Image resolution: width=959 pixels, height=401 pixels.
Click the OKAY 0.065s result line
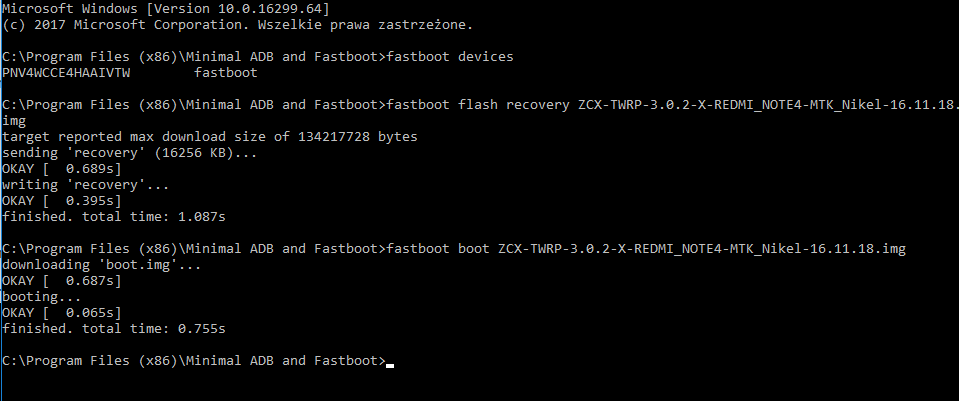click(62, 312)
